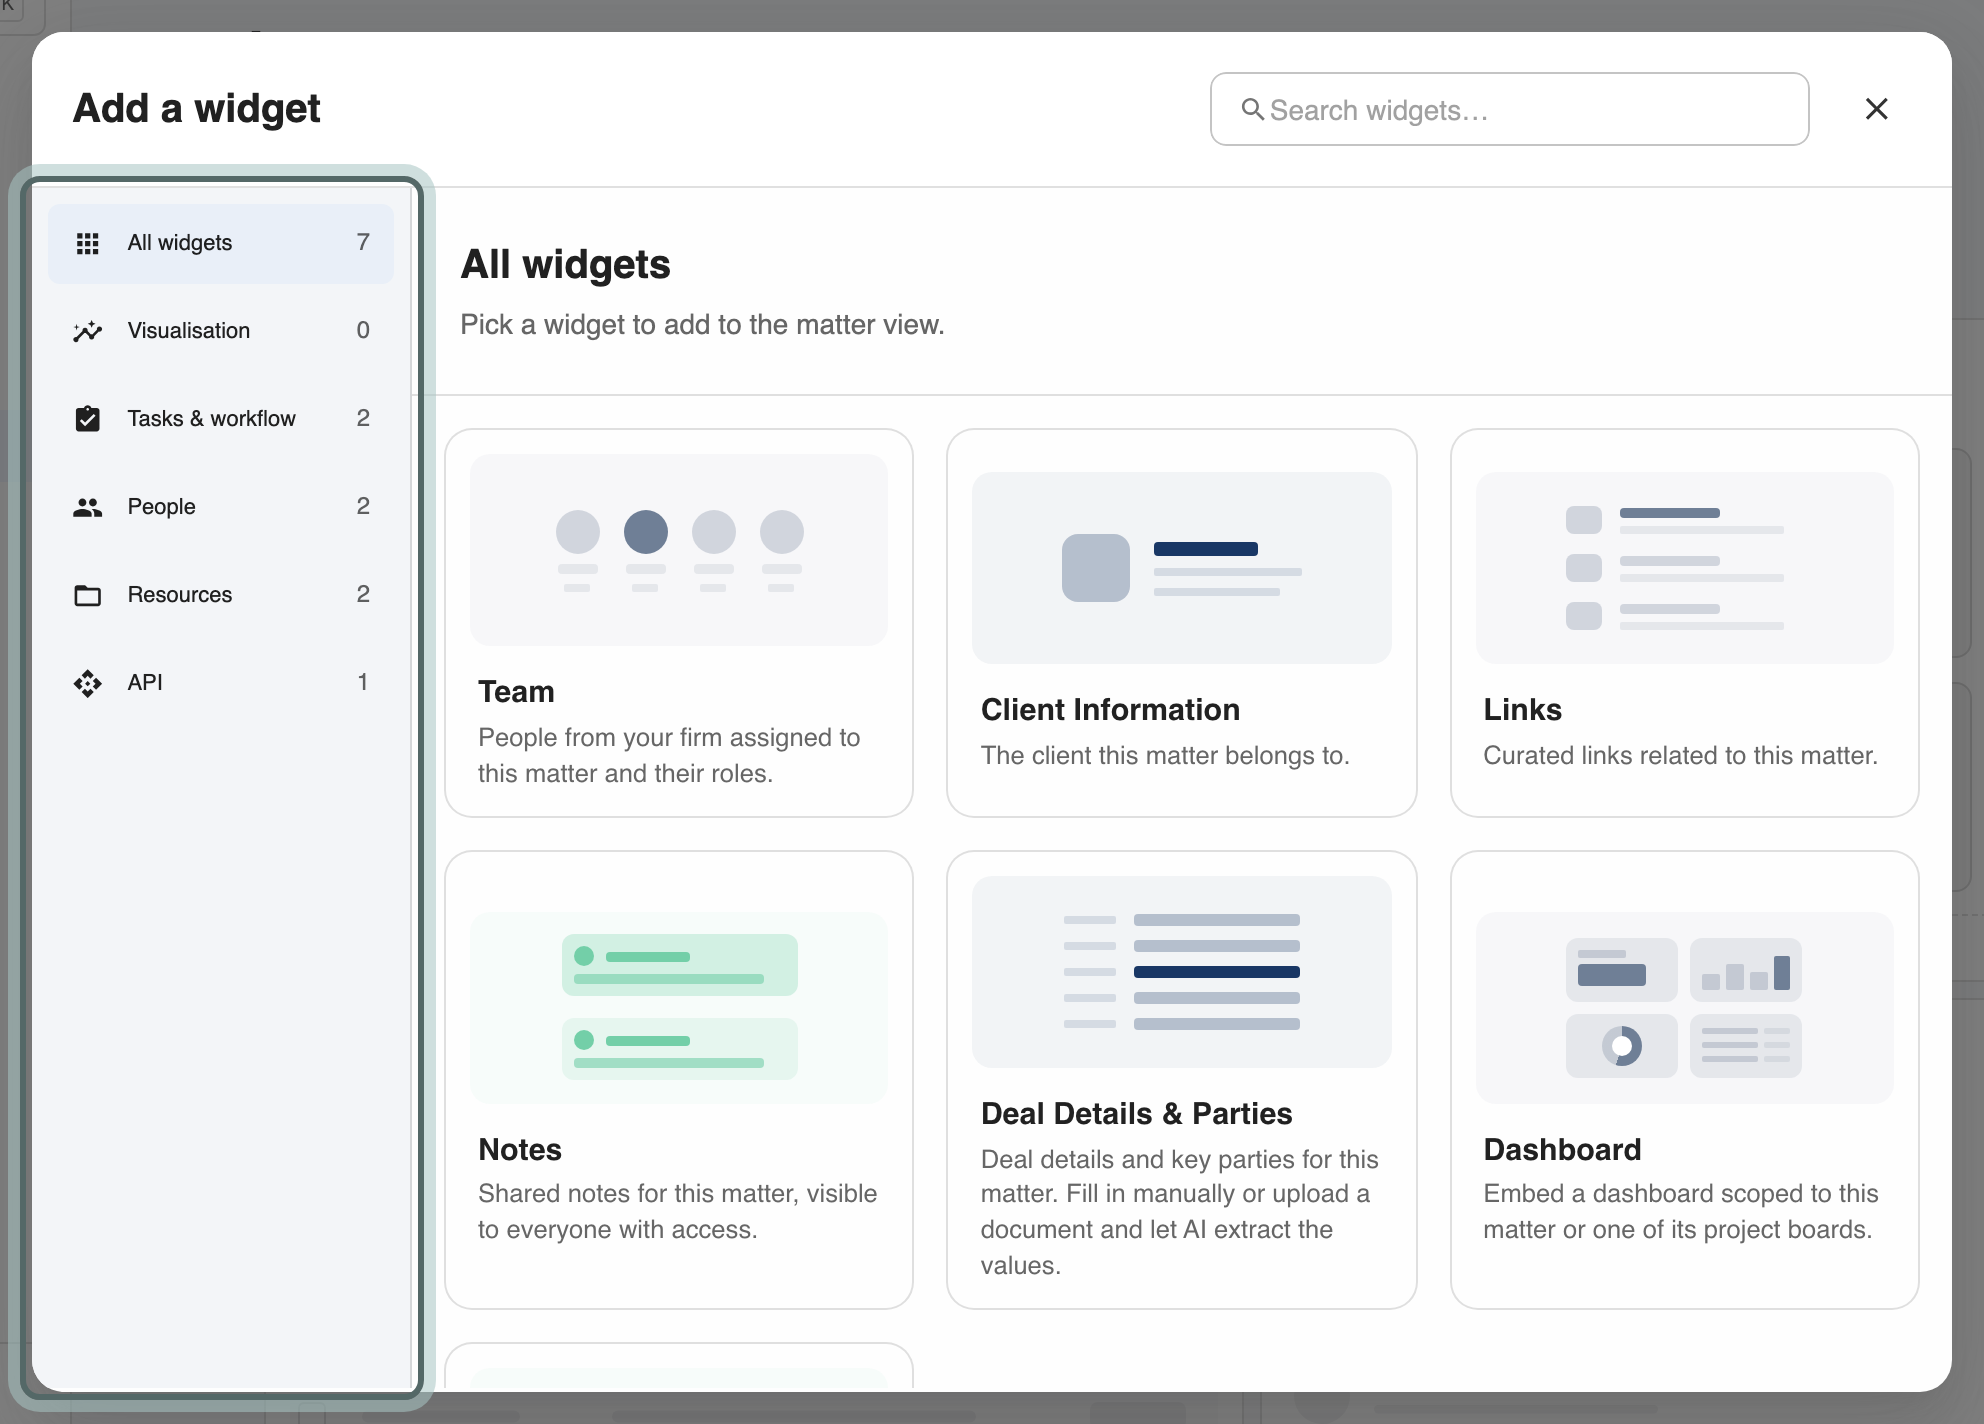Click the Notes green preview thumbnail
This screenshot has height=1424, width=1984.
click(679, 1008)
